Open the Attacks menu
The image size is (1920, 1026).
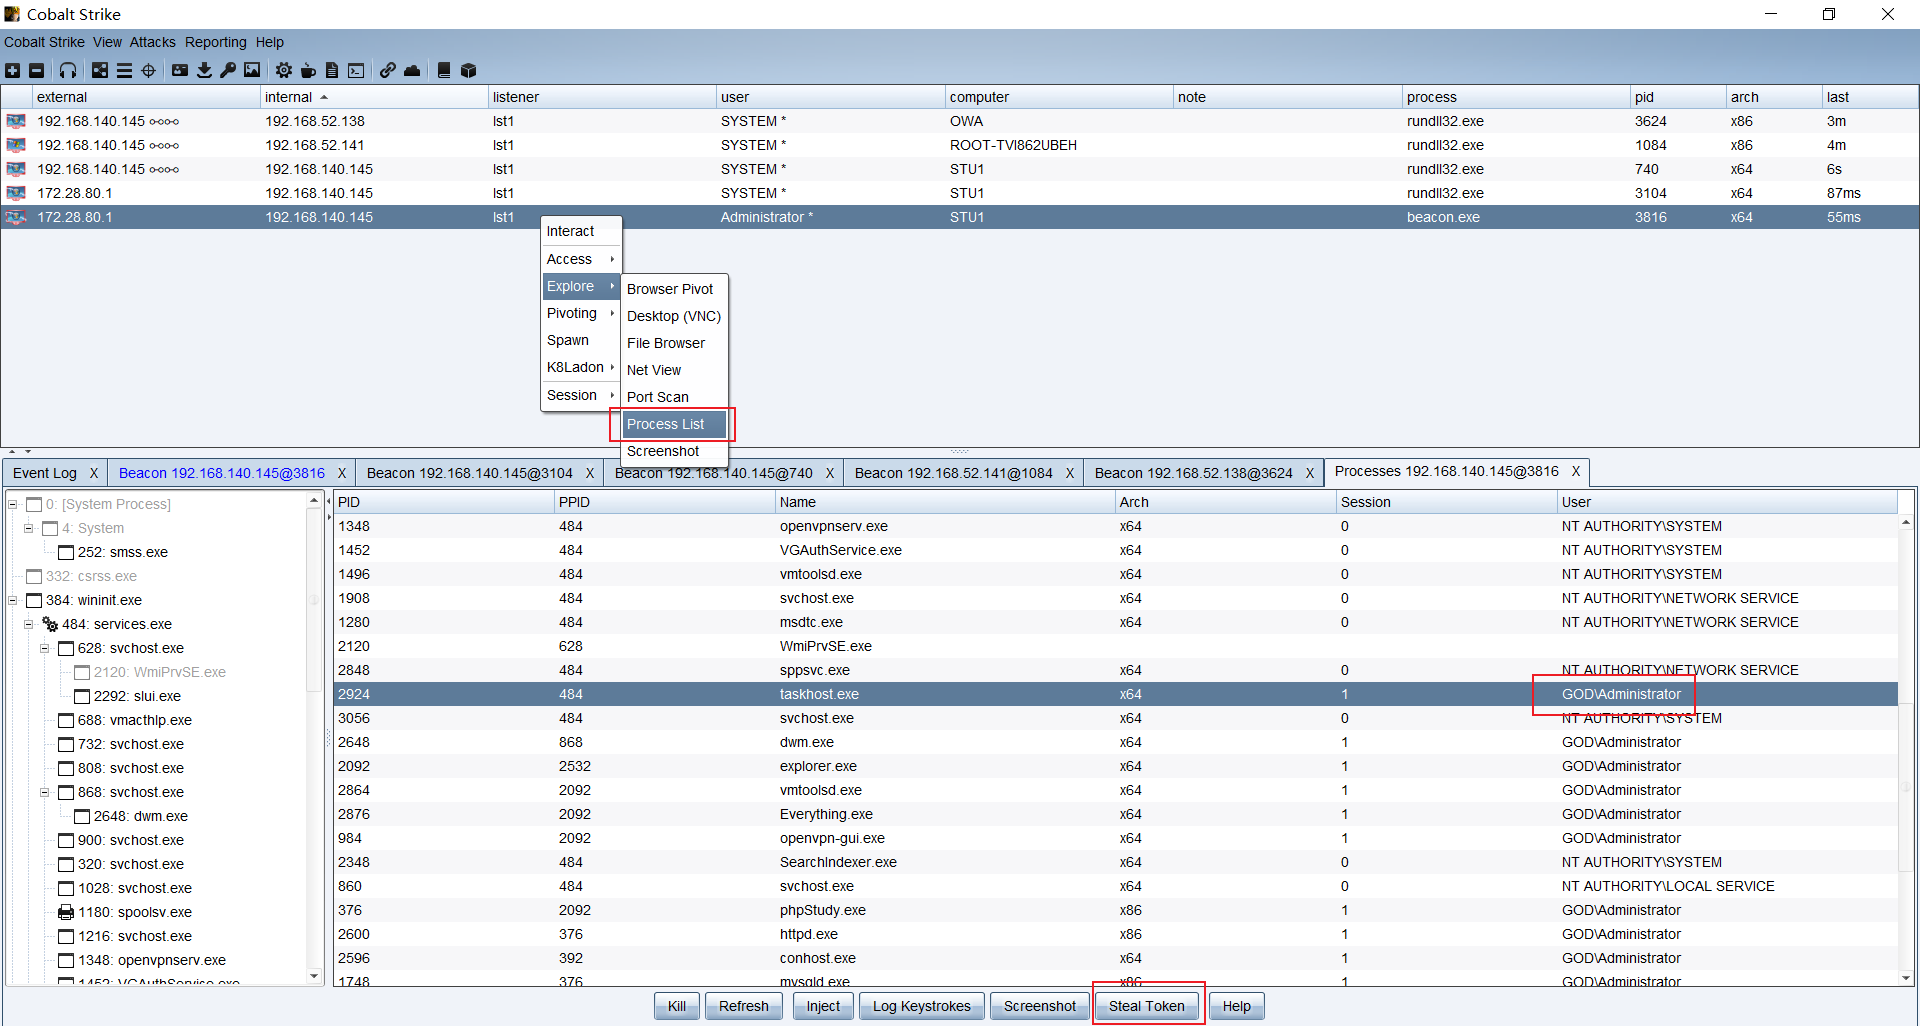point(152,42)
